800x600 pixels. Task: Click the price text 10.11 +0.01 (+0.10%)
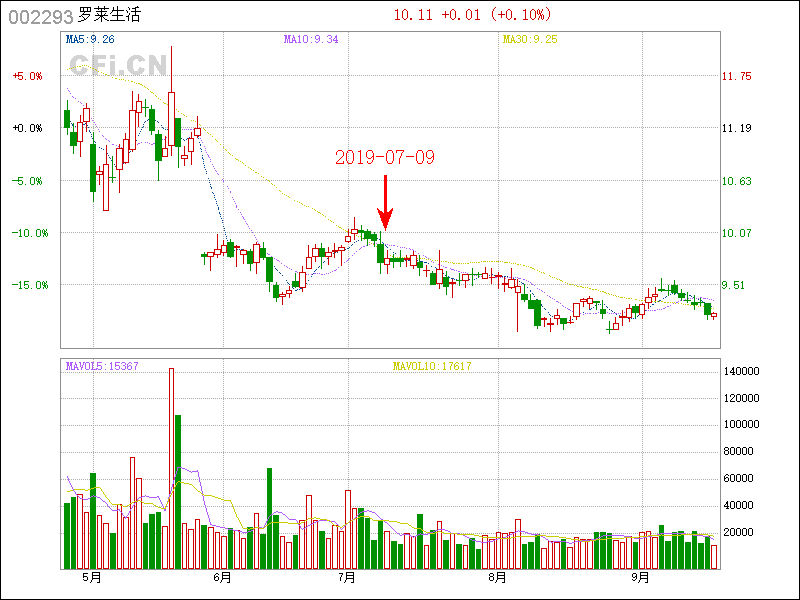tap(472, 14)
